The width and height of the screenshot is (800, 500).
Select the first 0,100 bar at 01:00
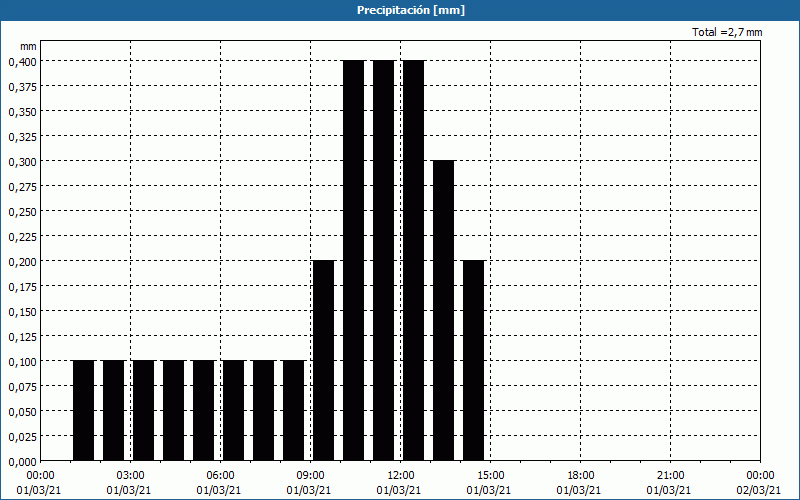[x=84, y=411]
